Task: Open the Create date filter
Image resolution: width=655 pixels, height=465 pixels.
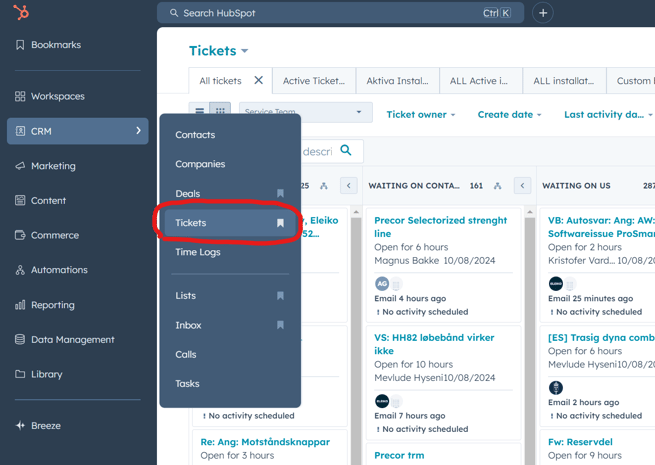Action: tap(509, 114)
